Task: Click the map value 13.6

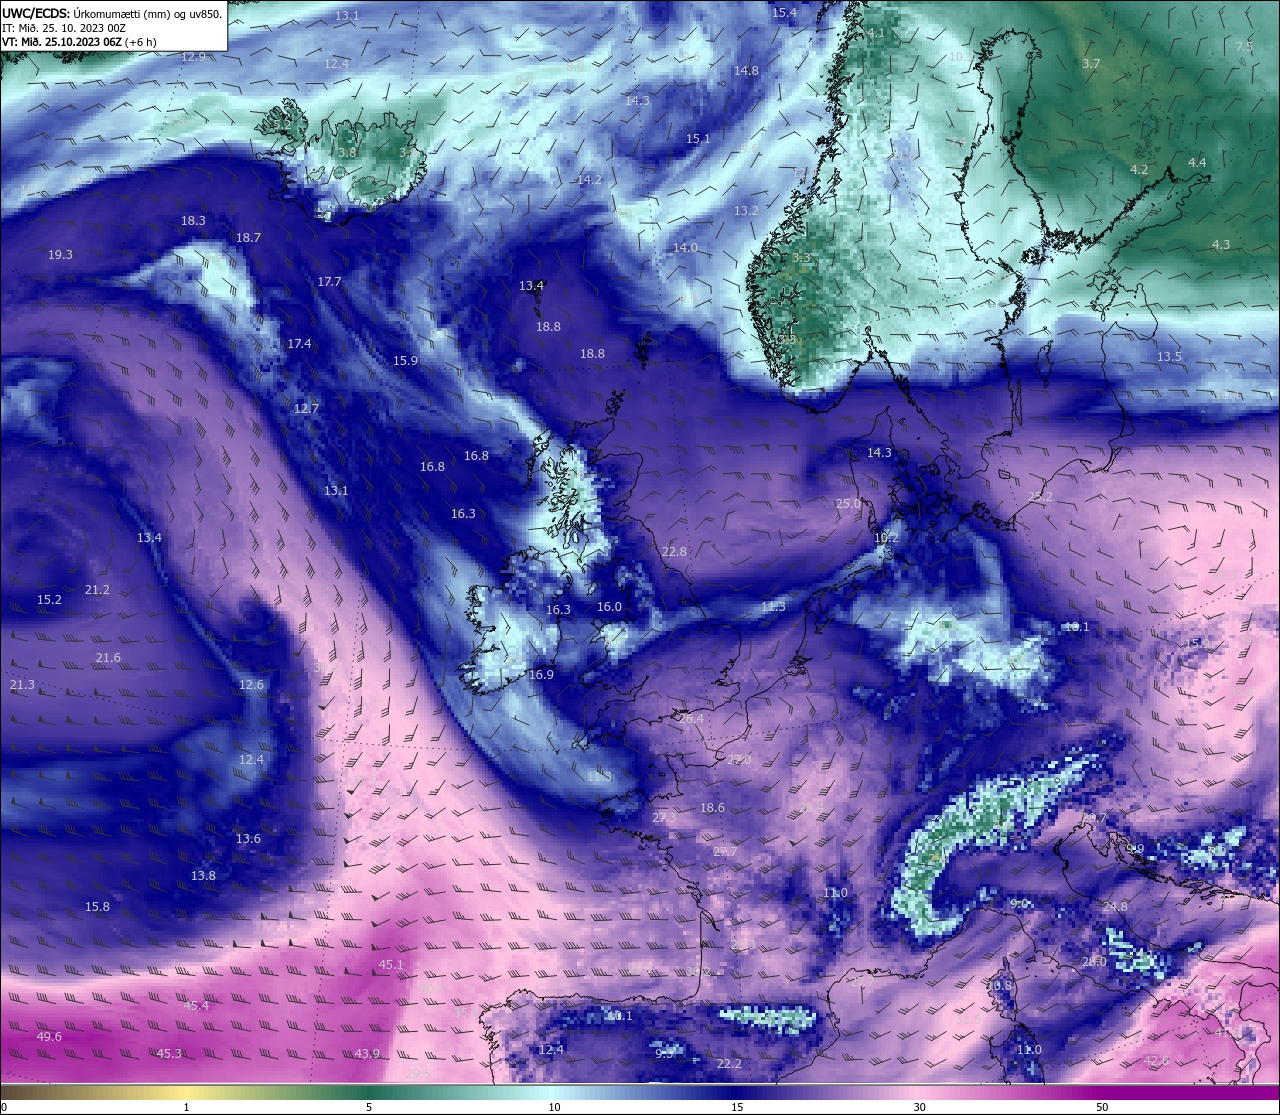Action: pyautogui.click(x=248, y=839)
